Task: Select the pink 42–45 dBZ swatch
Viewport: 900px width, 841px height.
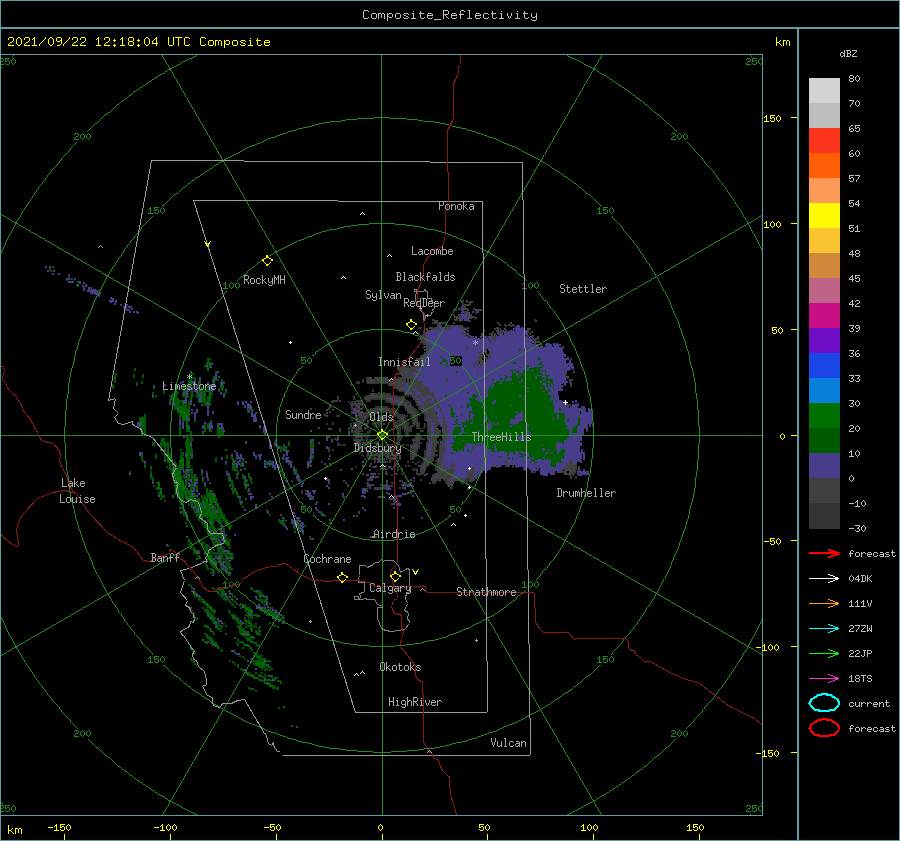Action: pyautogui.click(x=824, y=290)
